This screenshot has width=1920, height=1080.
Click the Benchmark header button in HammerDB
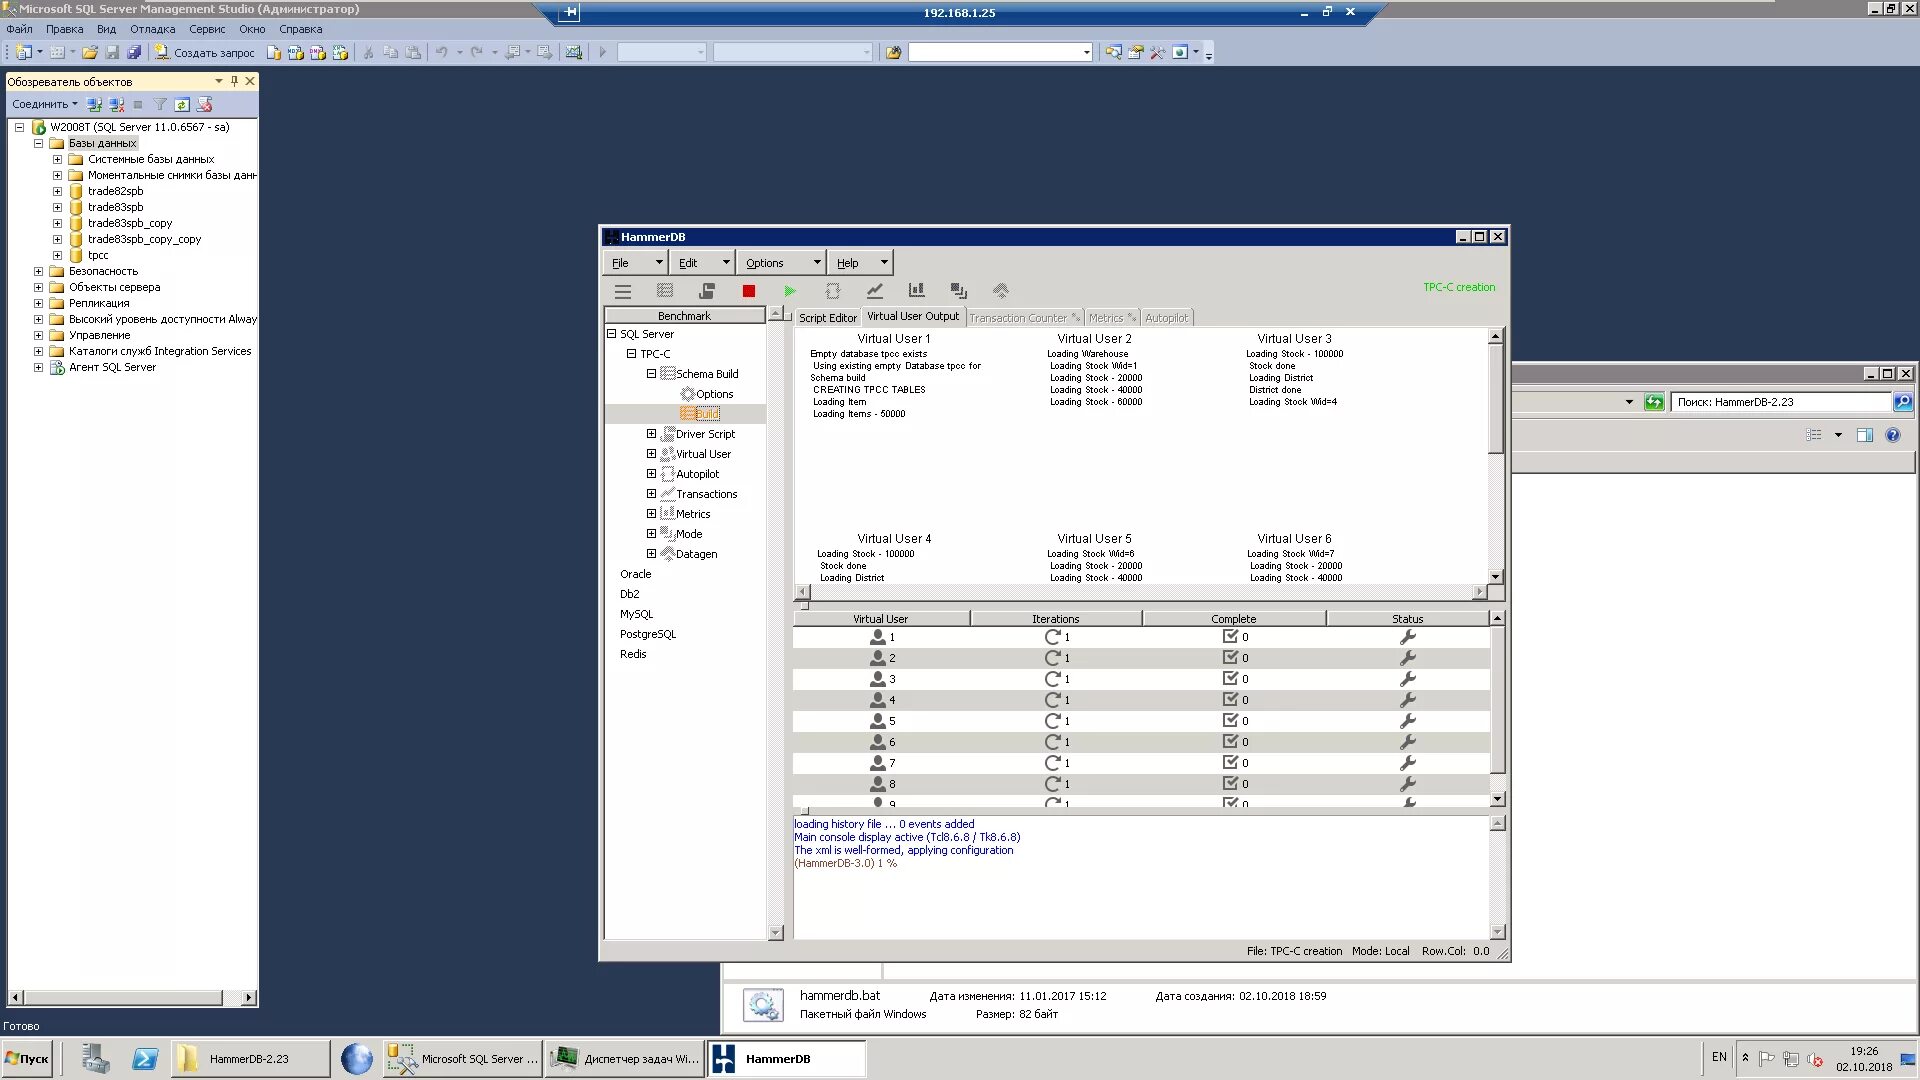(685, 316)
